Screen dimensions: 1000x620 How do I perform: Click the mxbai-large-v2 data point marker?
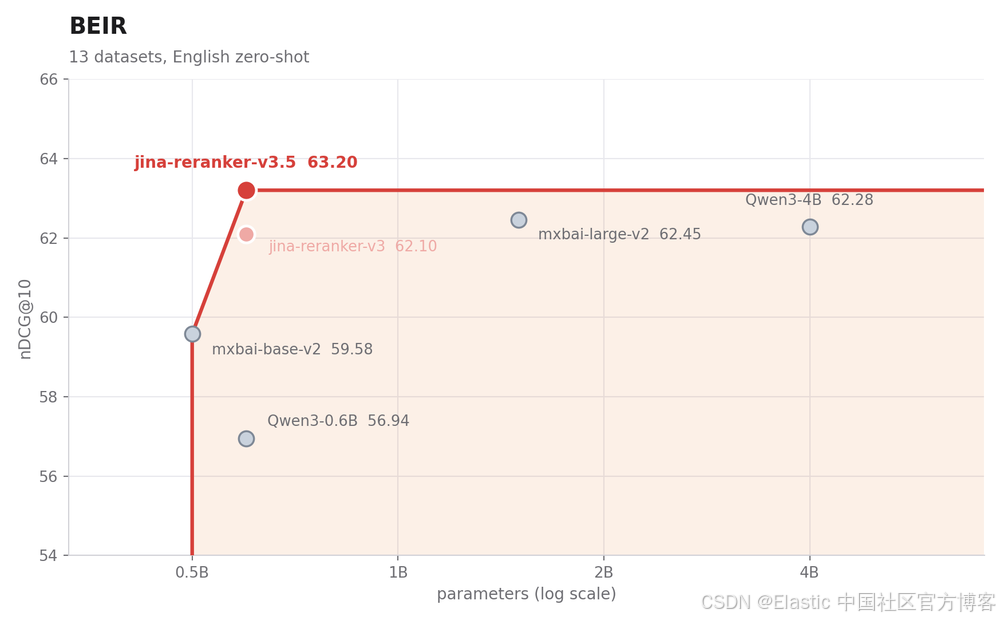coord(518,220)
